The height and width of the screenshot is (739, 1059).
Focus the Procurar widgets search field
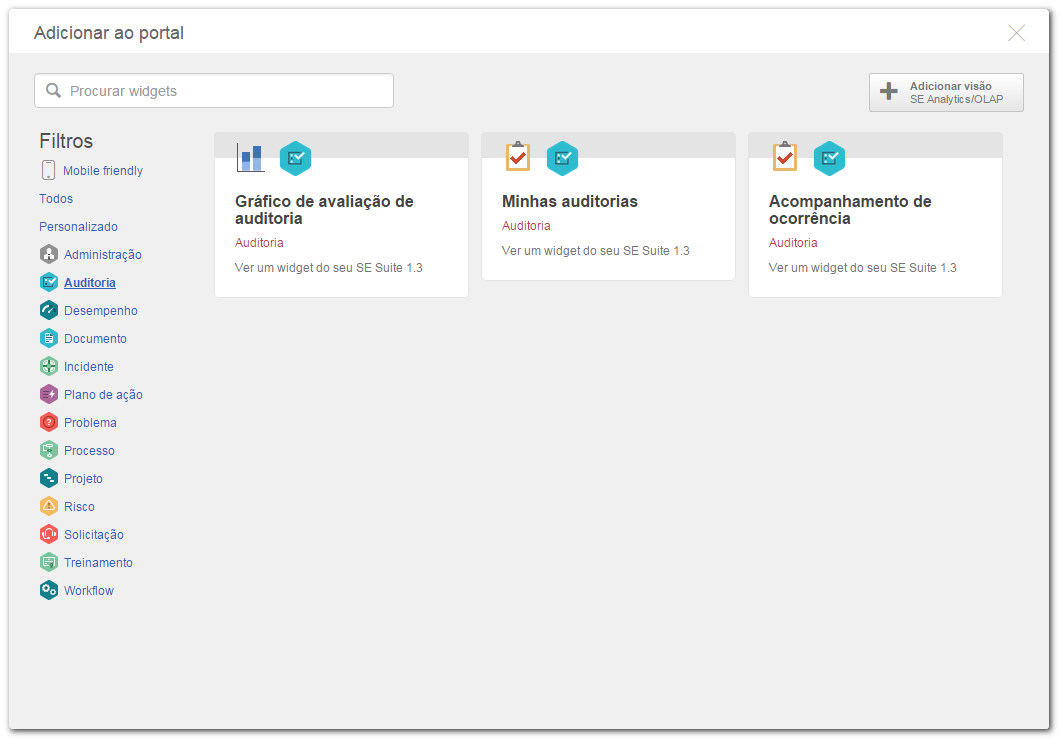click(214, 91)
